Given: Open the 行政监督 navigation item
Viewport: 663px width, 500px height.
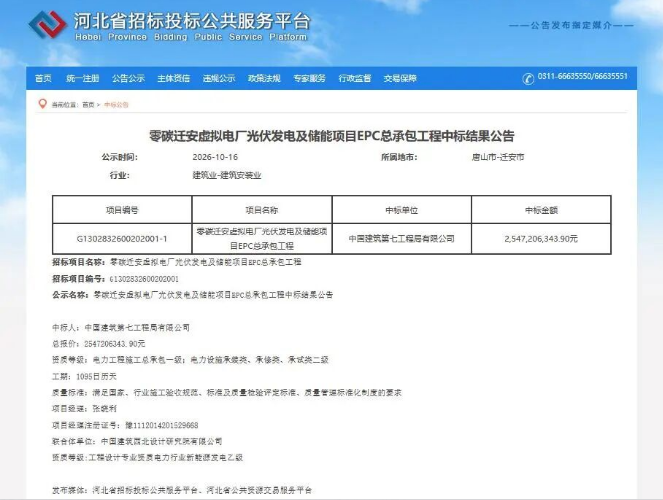Looking at the screenshot, I should (x=355, y=78).
